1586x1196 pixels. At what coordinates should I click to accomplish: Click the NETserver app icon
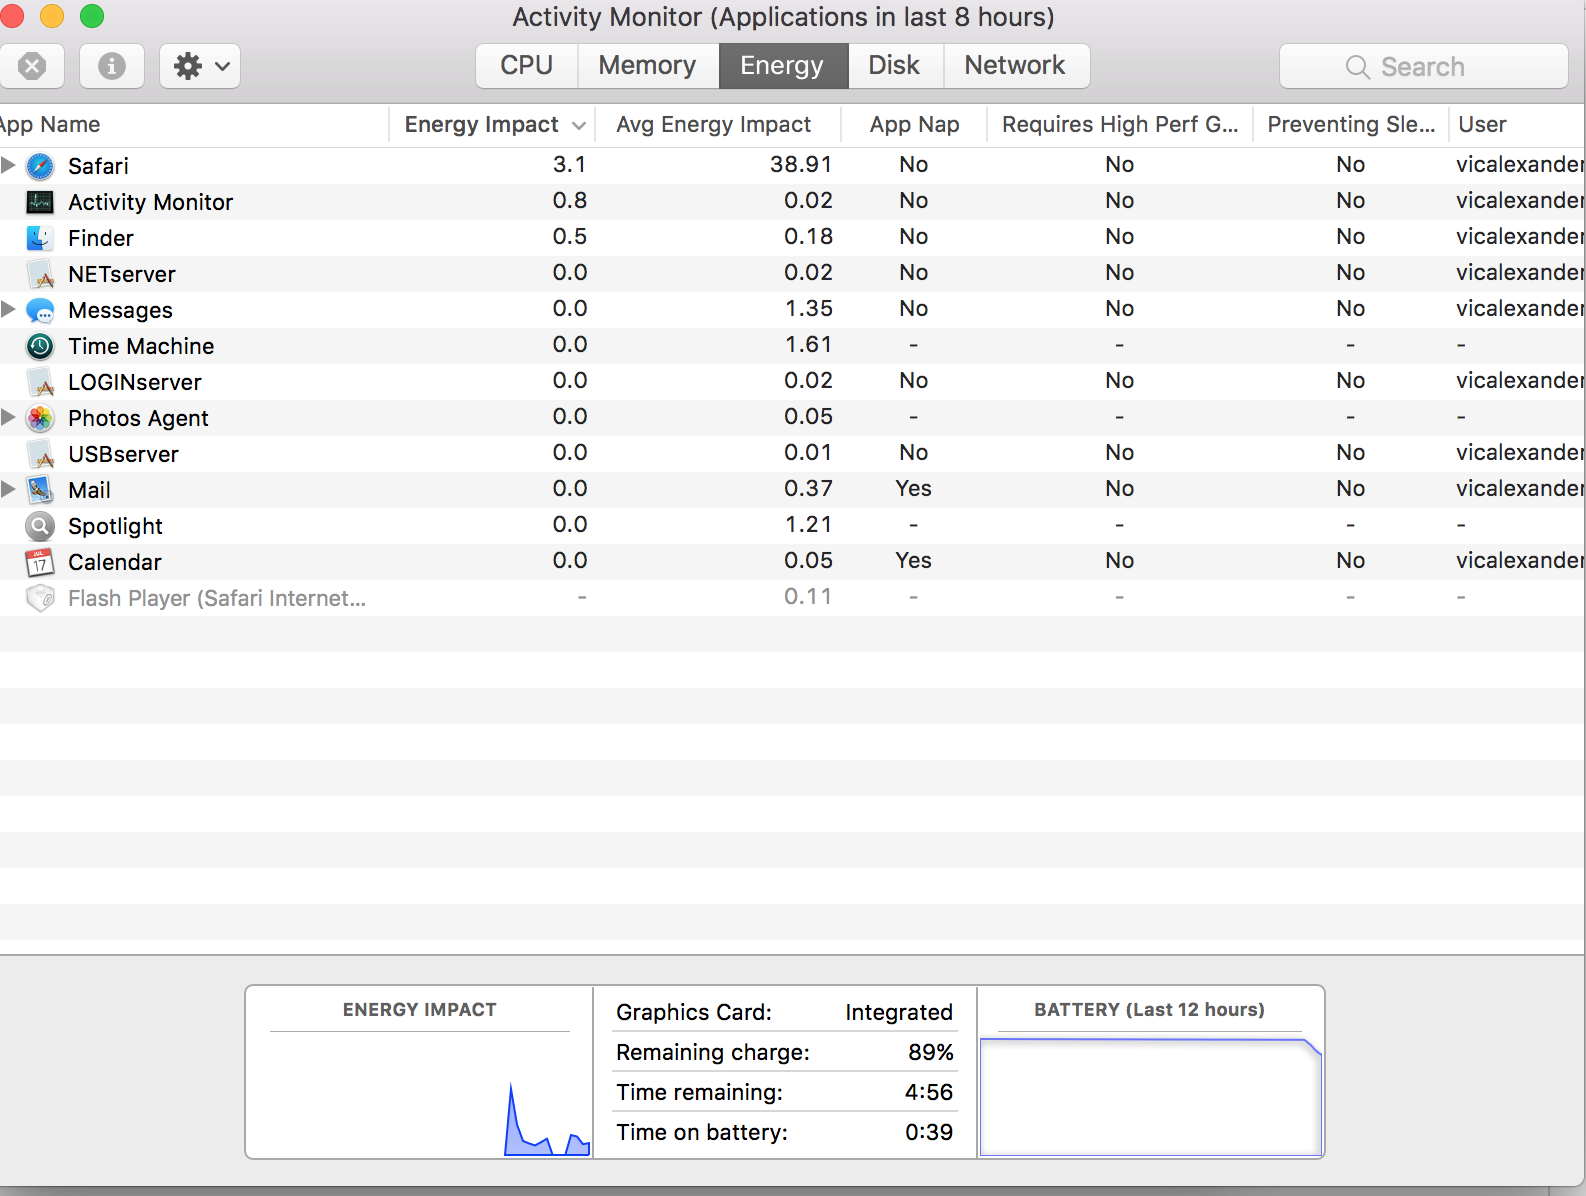pyautogui.click(x=40, y=274)
